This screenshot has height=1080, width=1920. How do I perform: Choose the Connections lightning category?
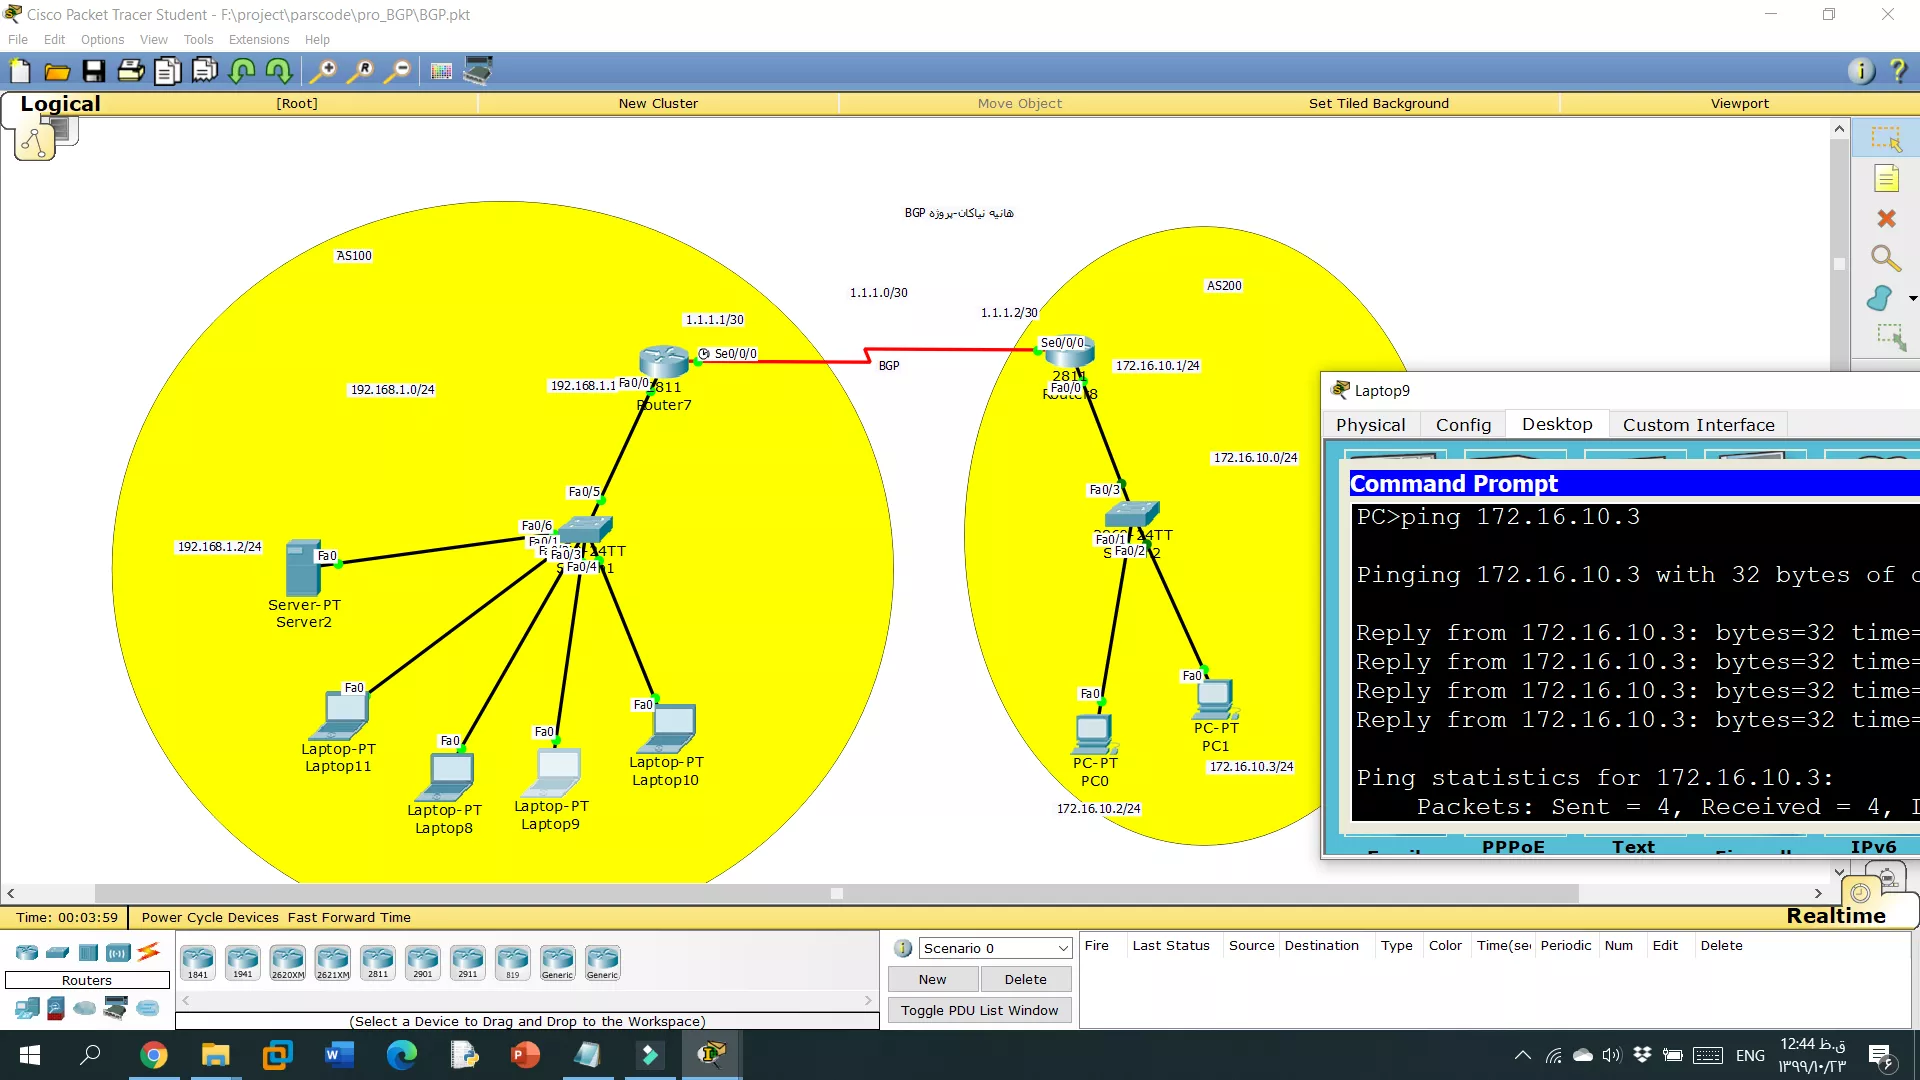point(149,952)
